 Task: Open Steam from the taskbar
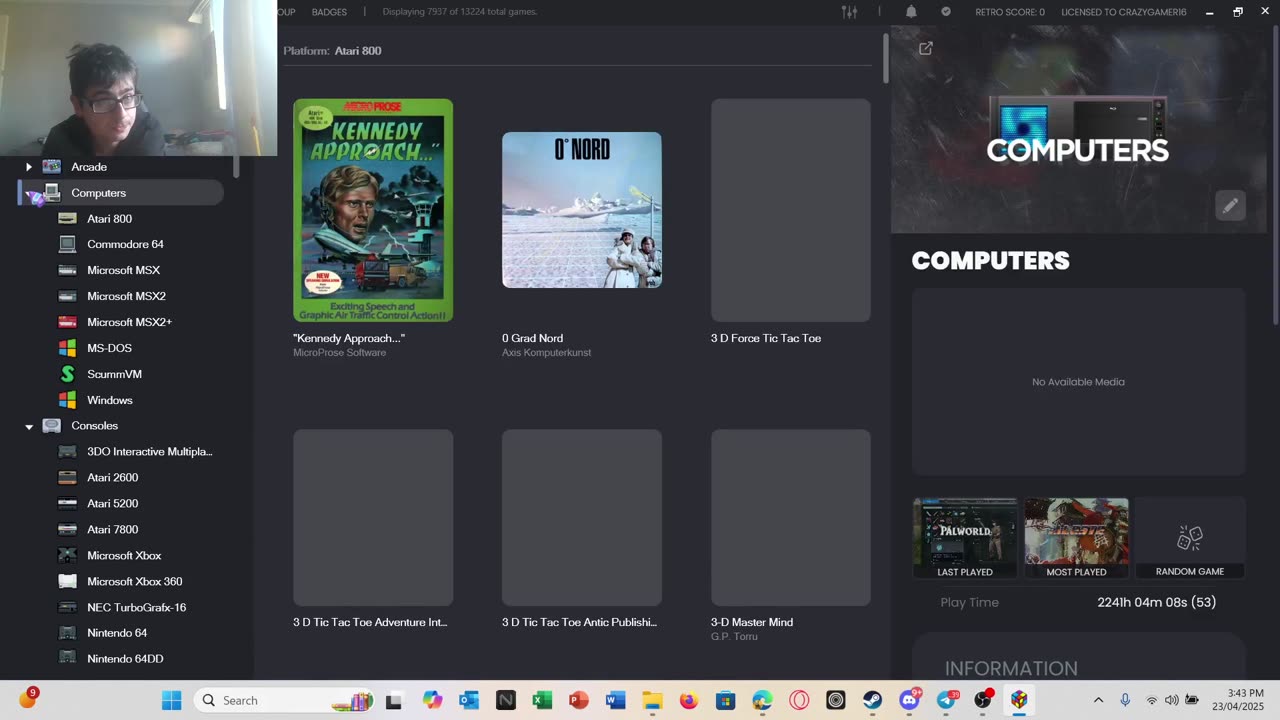pyautogui.click(x=872, y=700)
